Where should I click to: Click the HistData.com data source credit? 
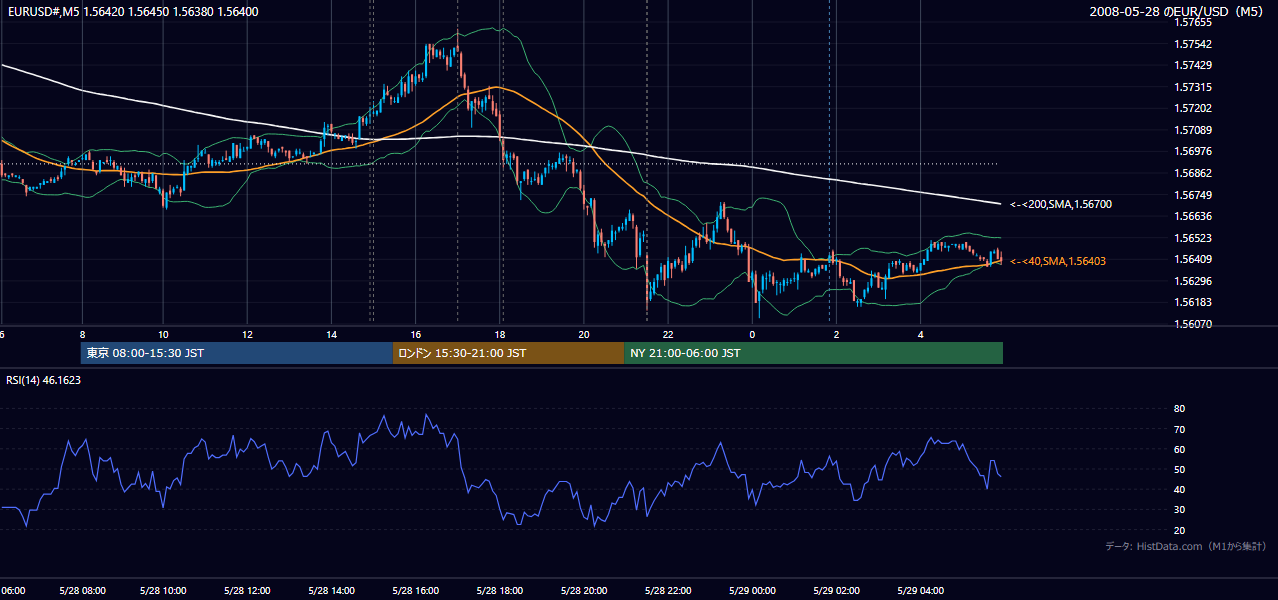pyautogui.click(x=1186, y=546)
